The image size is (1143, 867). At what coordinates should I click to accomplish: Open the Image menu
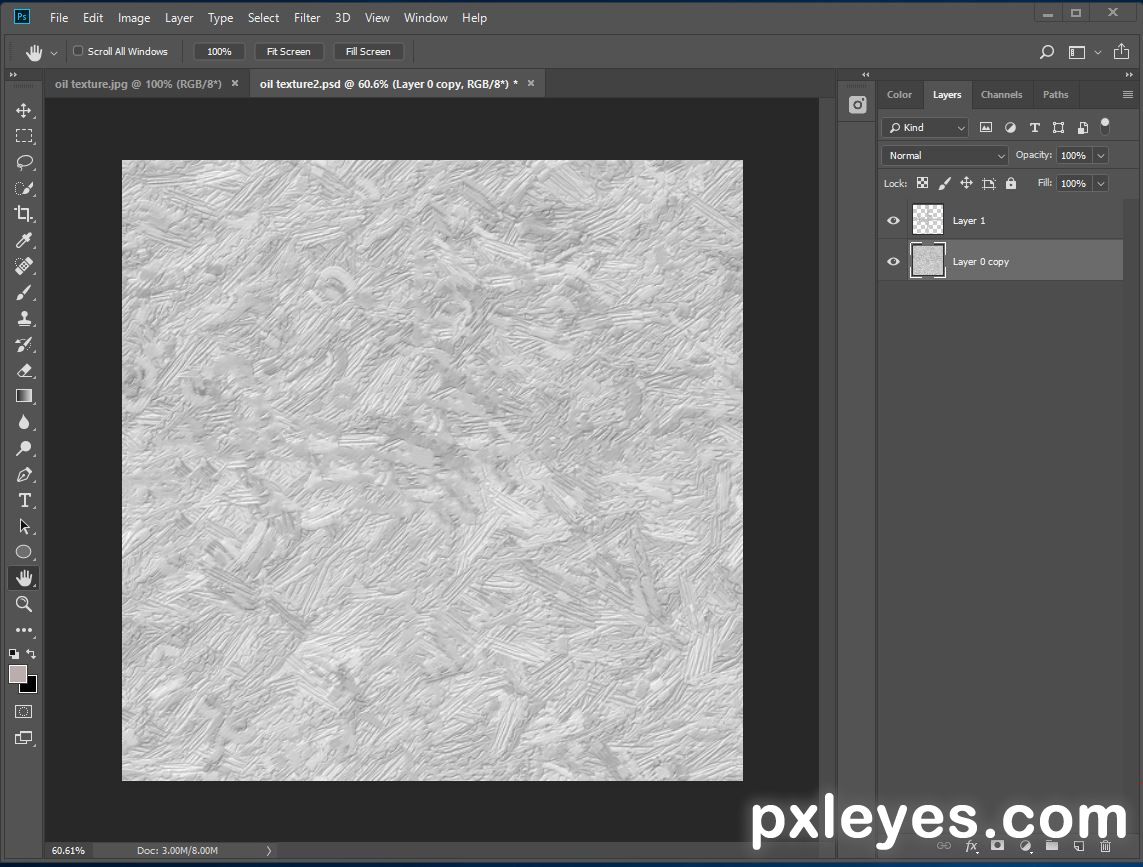coord(133,18)
